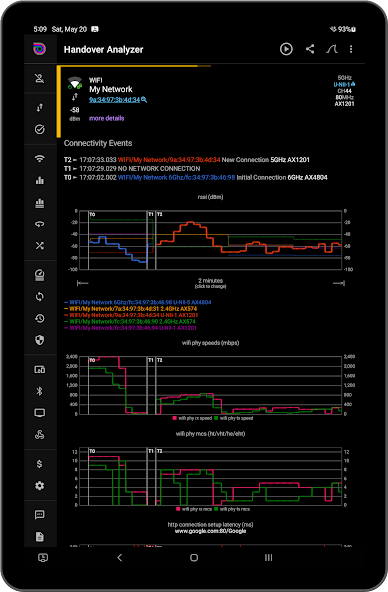Open the bar chart sidebar icon
Viewport: 388px width, 592px height.
(40, 180)
